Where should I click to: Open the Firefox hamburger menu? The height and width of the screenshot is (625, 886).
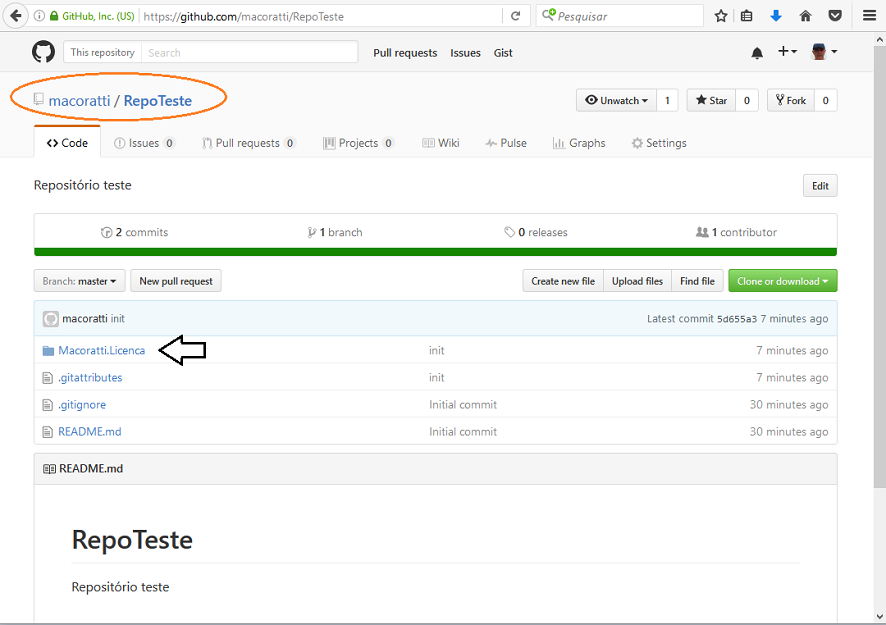pyautogui.click(x=870, y=16)
